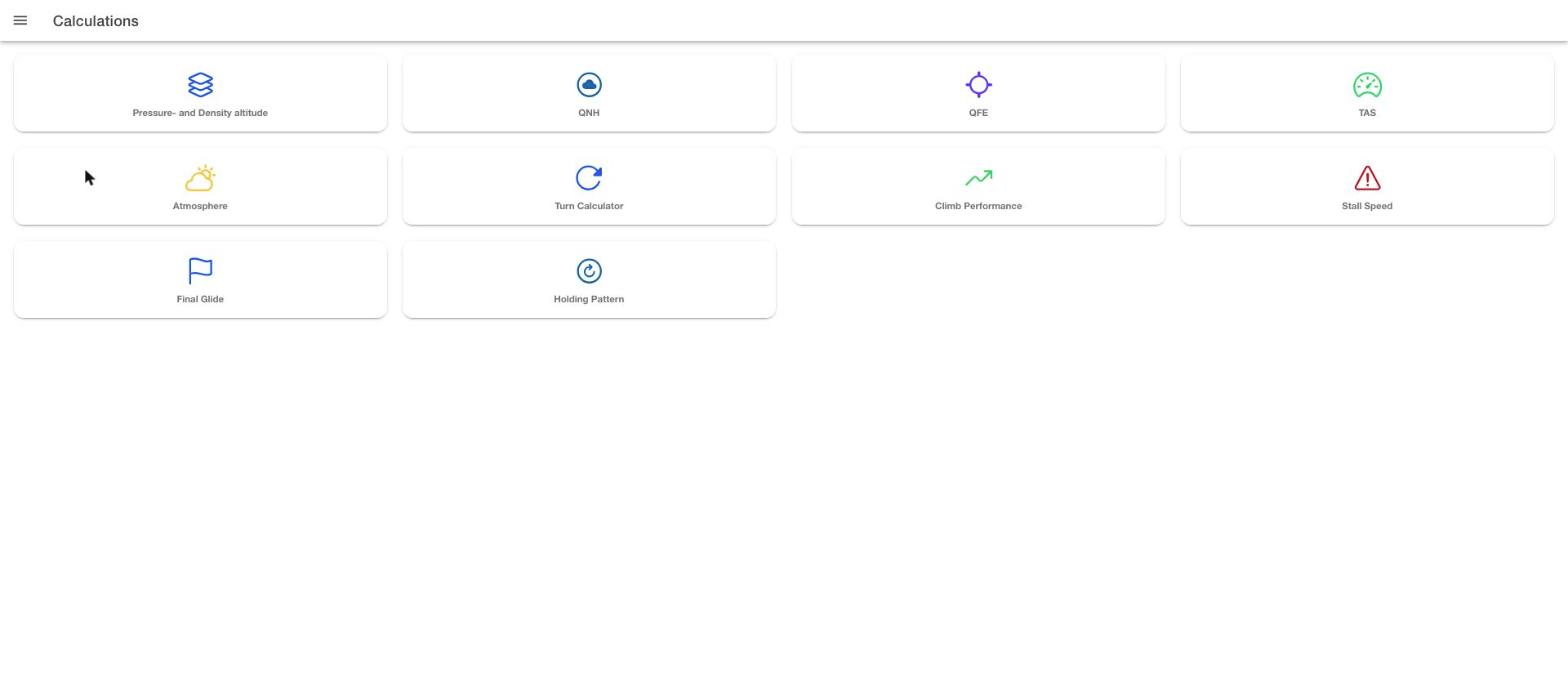Open Pressure- and Density altitude label
This screenshot has width=1568, height=688.
click(x=200, y=113)
